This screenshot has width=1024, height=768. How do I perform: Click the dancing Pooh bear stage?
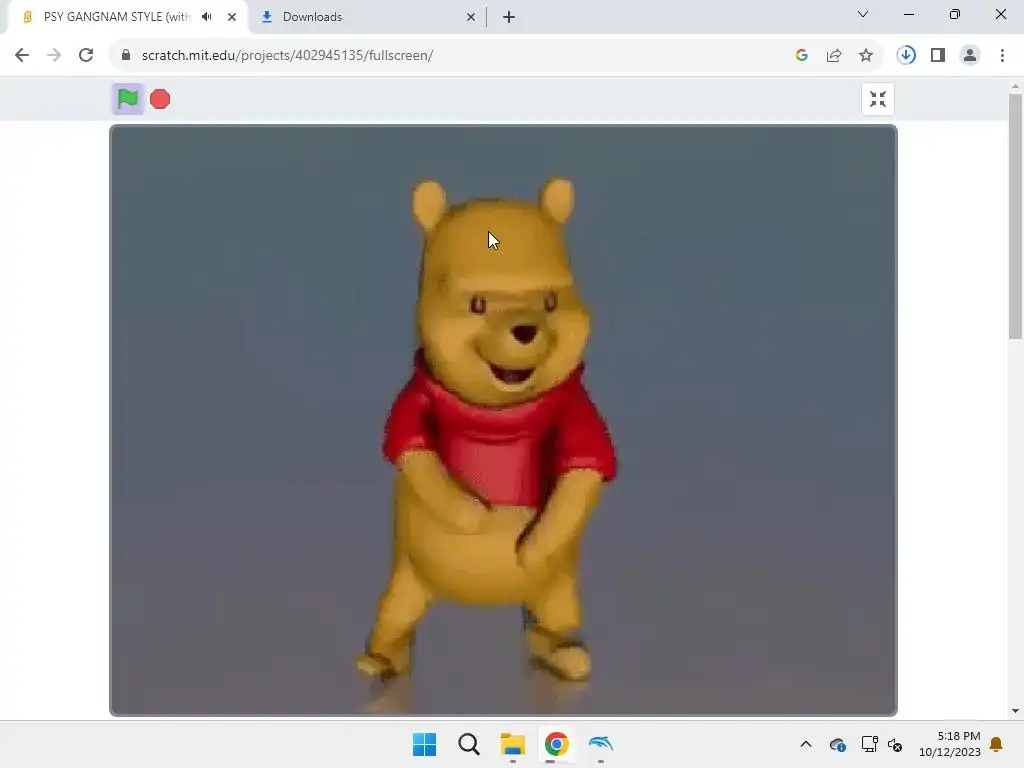[504, 421]
